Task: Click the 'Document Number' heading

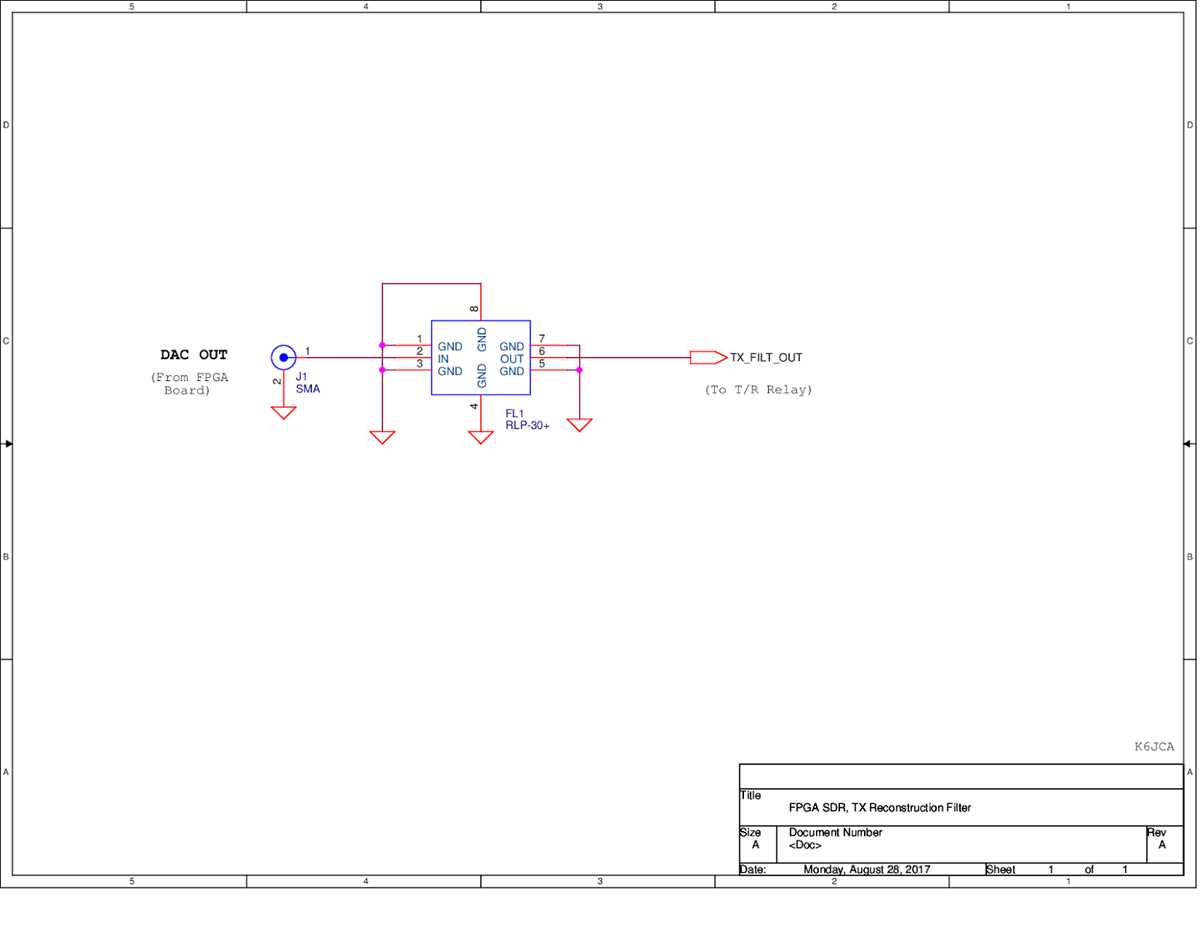Action: [836, 832]
